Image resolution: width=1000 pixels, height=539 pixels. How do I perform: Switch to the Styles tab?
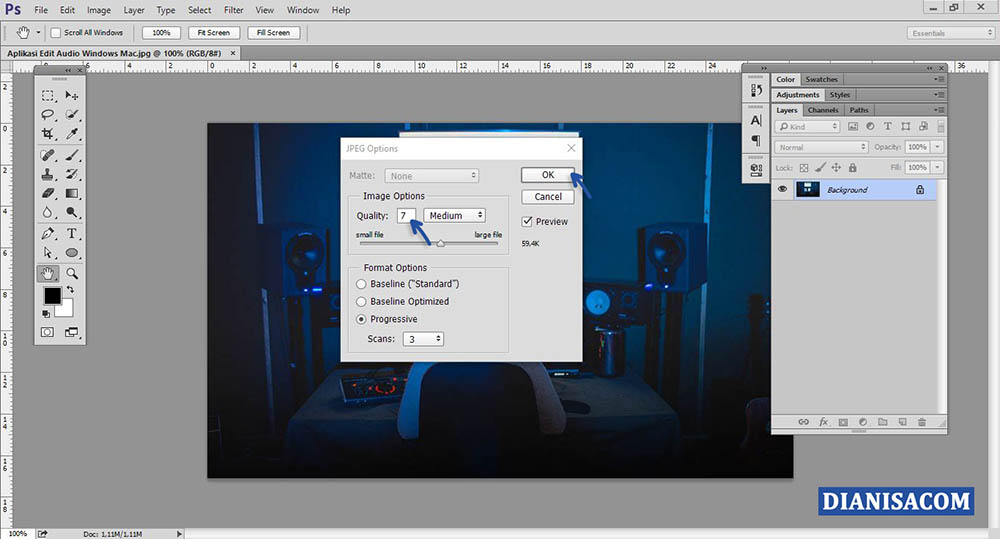[x=839, y=94]
